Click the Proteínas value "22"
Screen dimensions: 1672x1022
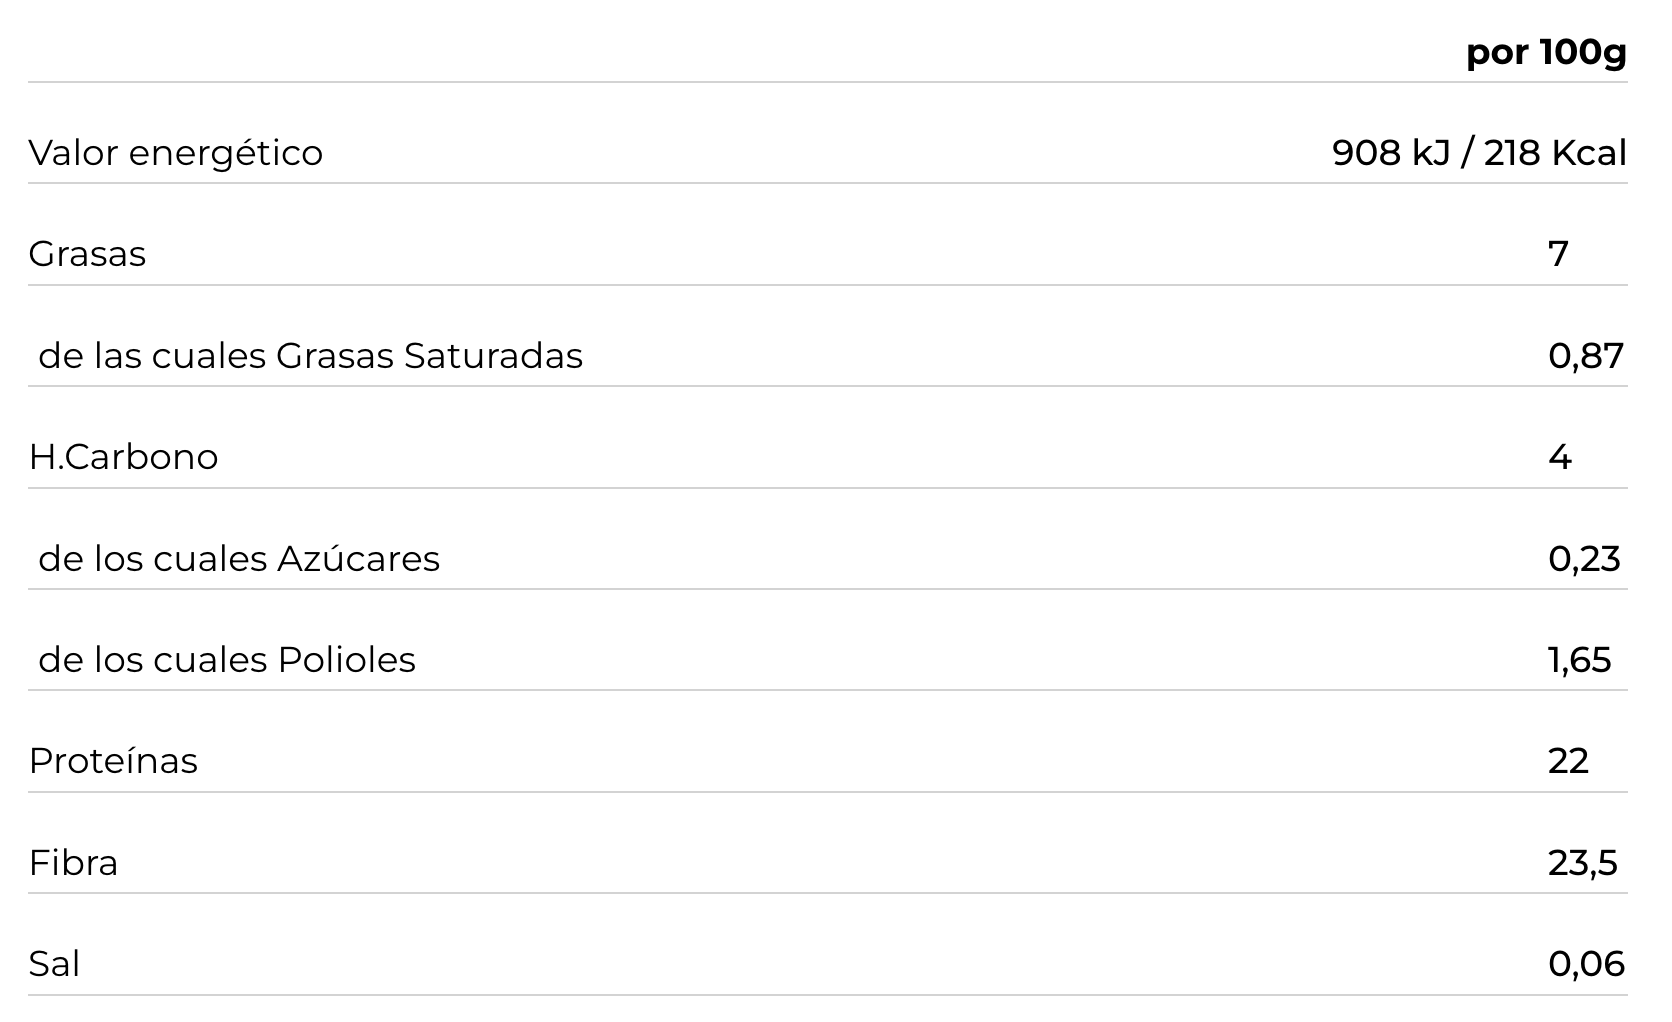(1568, 761)
